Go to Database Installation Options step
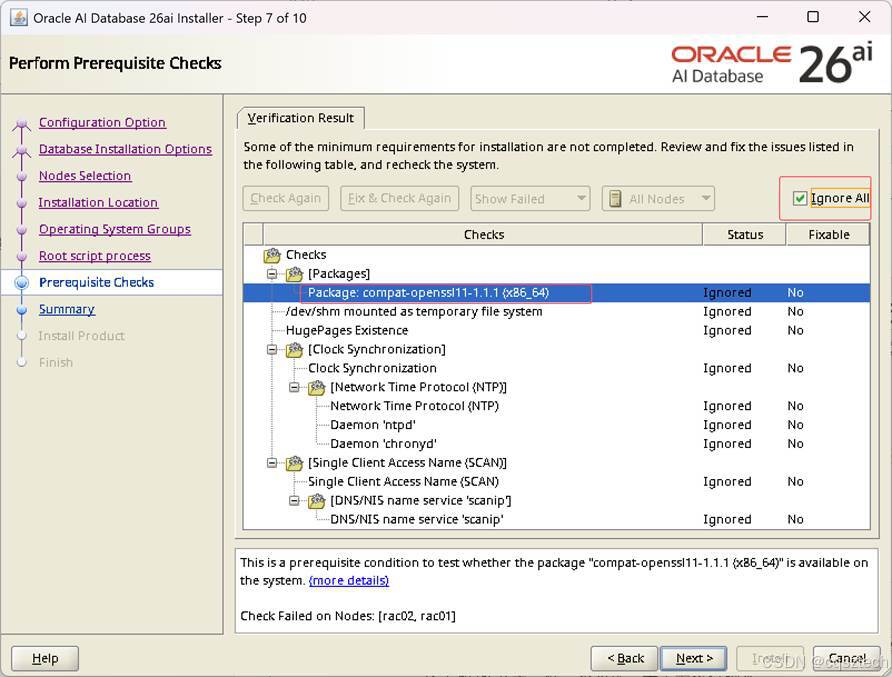892x677 pixels. (x=125, y=149)
